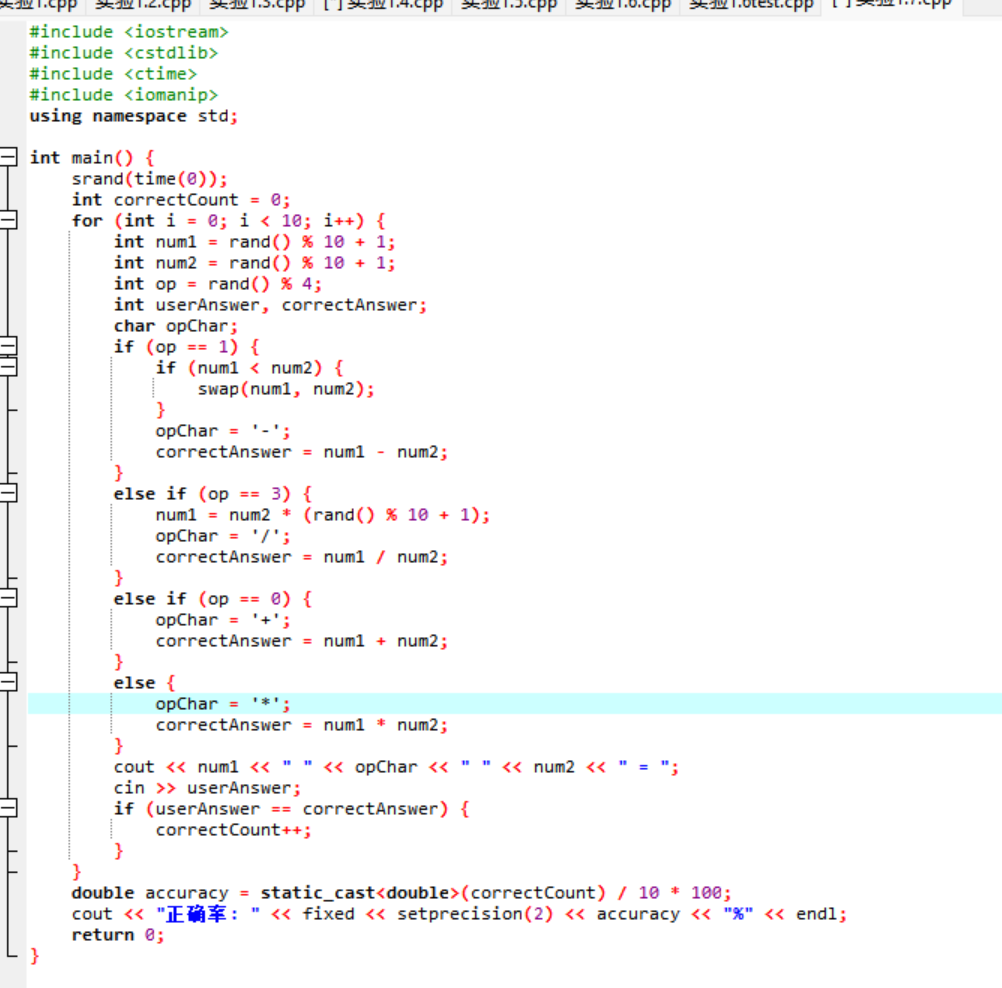Collapse the 'if (op == 1)' block fold
The height and width of the screenshot is (988, 1002).
coord(8,346)
